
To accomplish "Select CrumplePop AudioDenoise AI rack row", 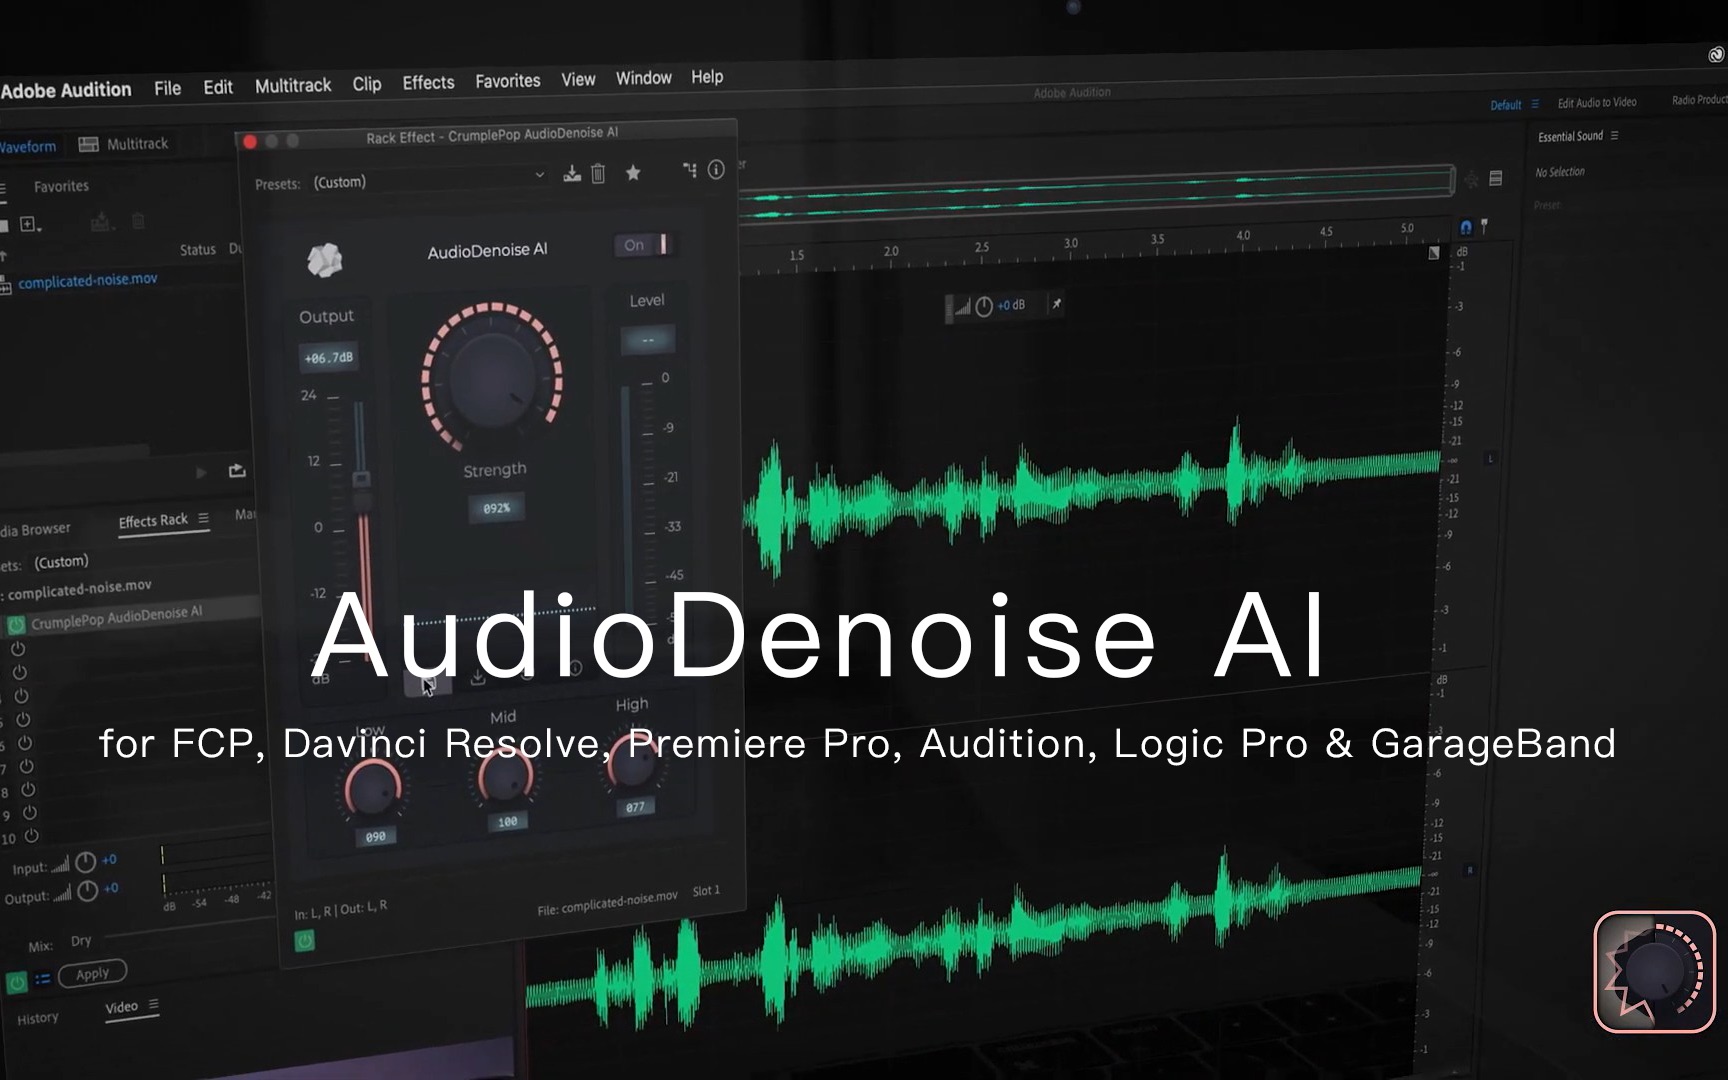I will coord(130,614).
